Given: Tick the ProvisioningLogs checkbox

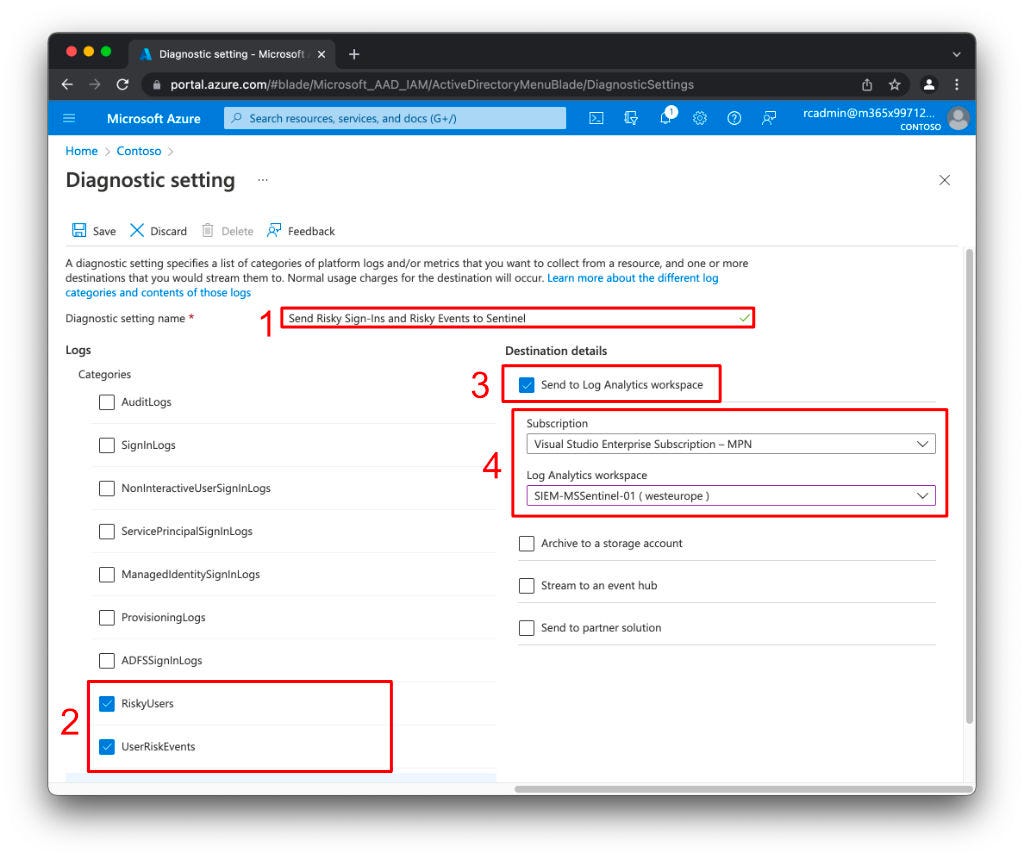Looking at the screenshot, I should click(x=106, y=617).
